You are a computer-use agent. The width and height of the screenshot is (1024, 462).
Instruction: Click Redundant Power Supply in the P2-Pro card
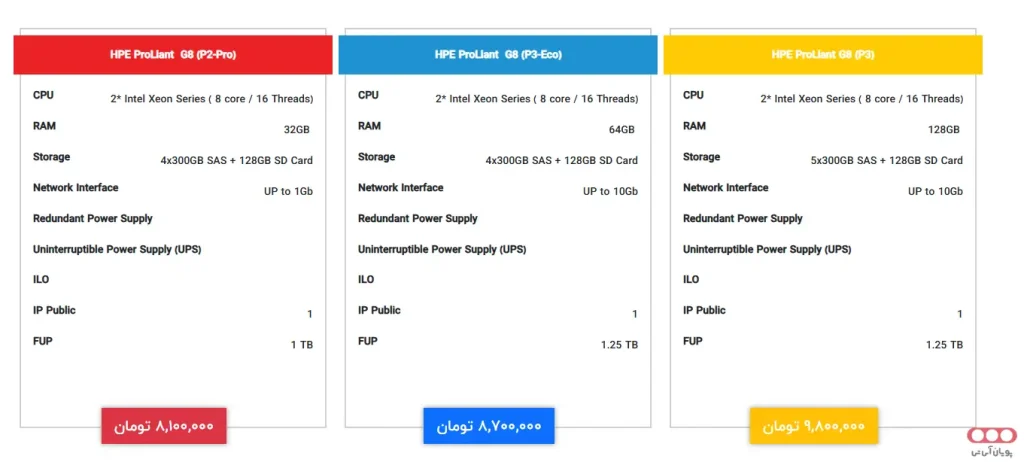(x=93, y=218)
